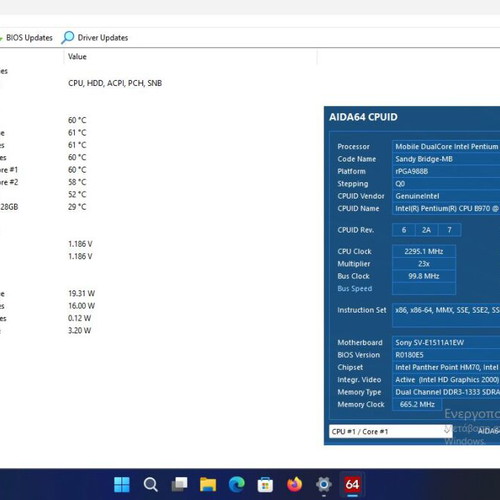Viewport: 500px width, 500px height.
Task: Click Stepping field 'Q0'
Action: pos(446,184)
